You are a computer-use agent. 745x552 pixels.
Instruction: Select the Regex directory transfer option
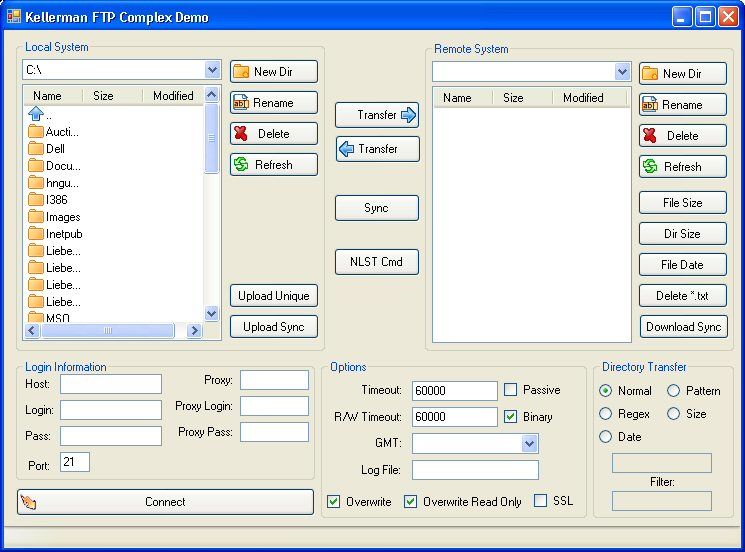tap(606, 414)
